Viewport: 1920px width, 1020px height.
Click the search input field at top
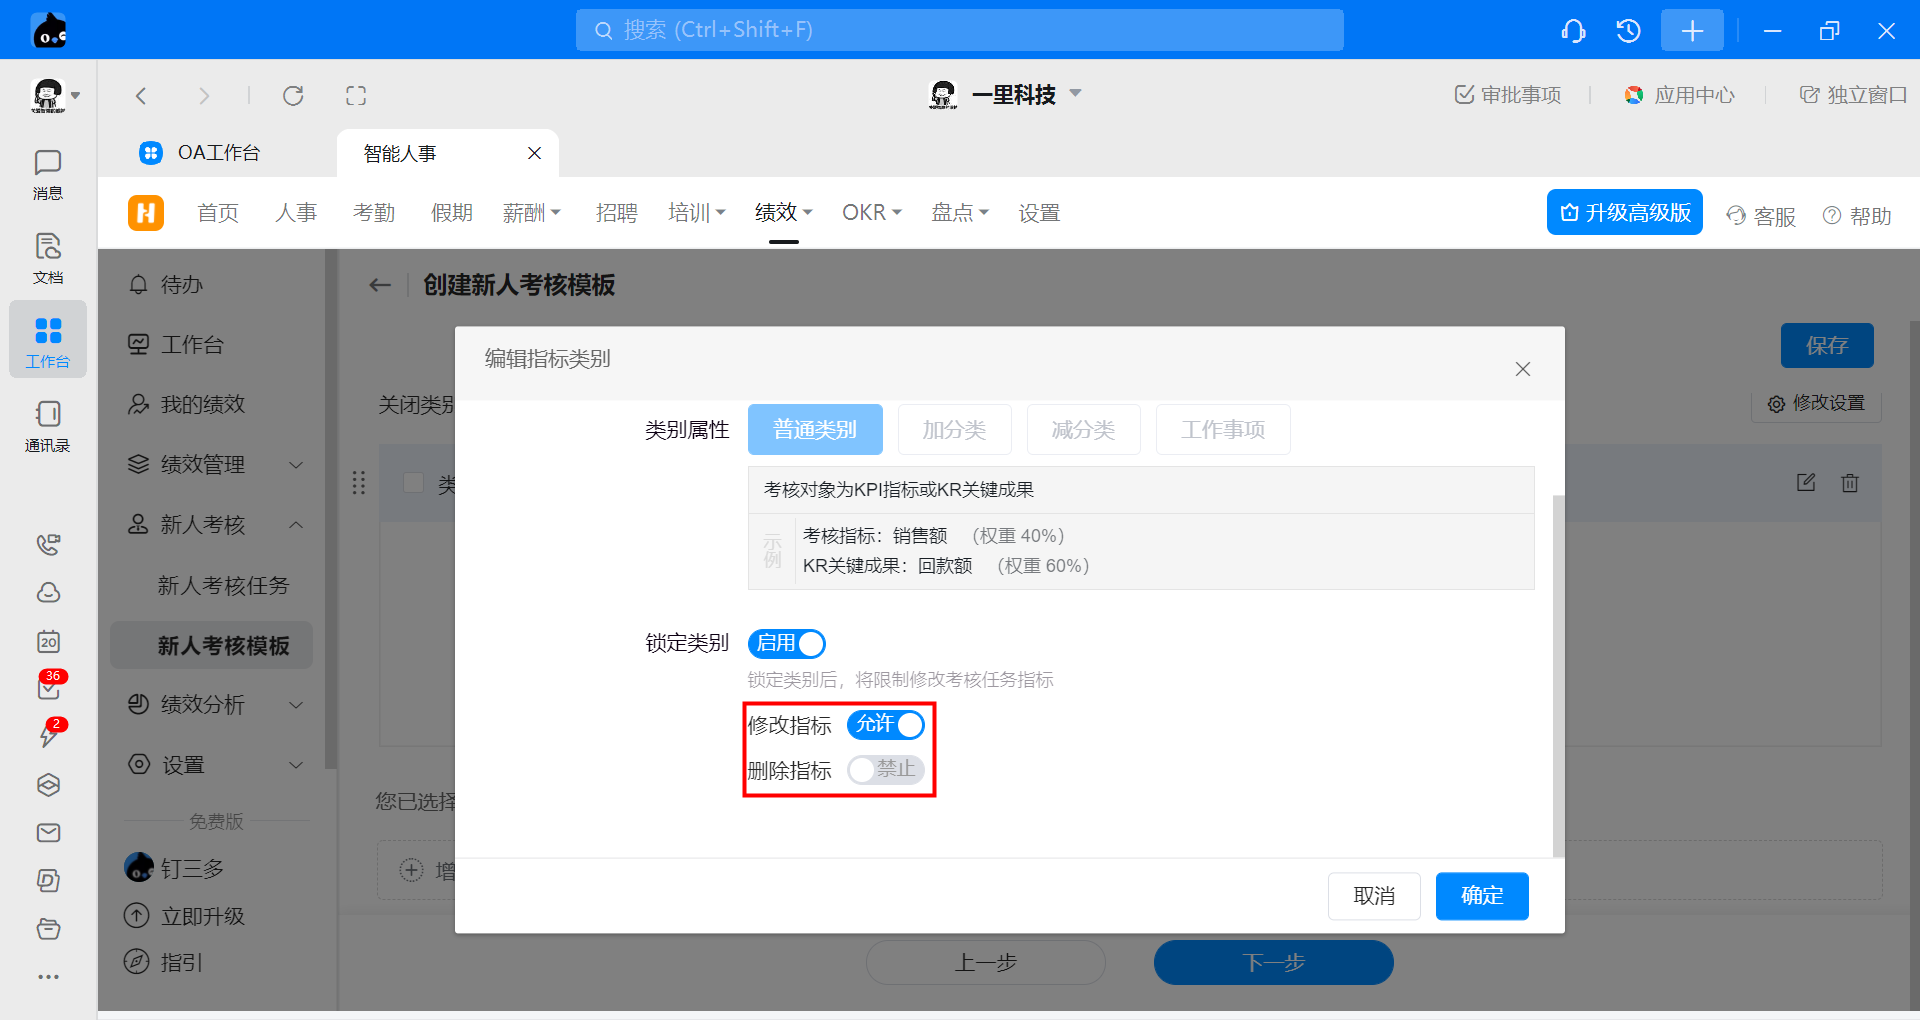pyautogui.click(x=958, y=30)
